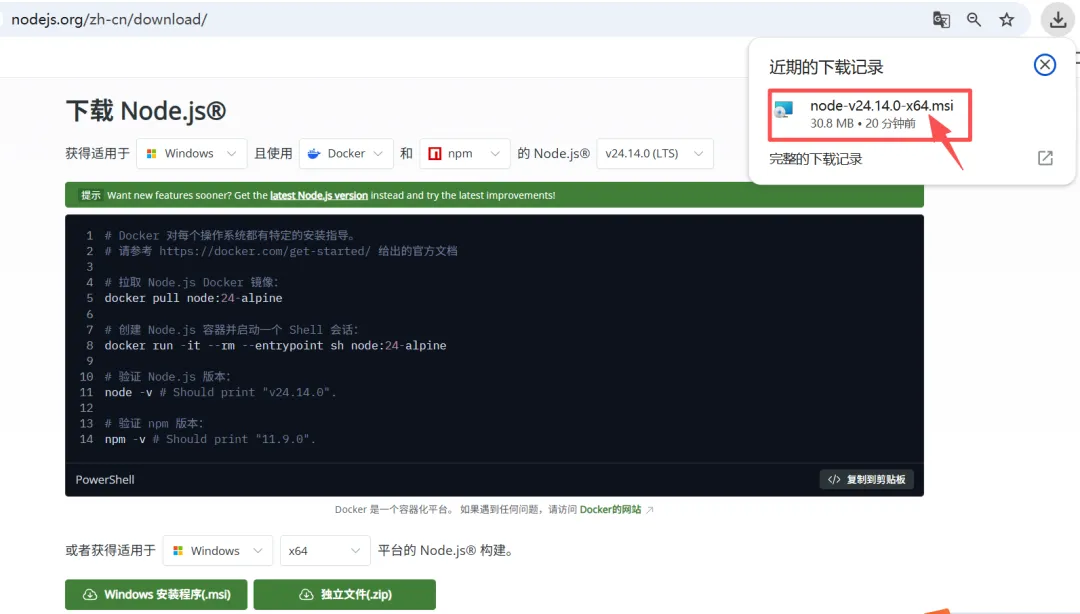The image size is (1080, 614).
Task: Open the browser downloads toolbar button
Action: tap(1058, 19)
